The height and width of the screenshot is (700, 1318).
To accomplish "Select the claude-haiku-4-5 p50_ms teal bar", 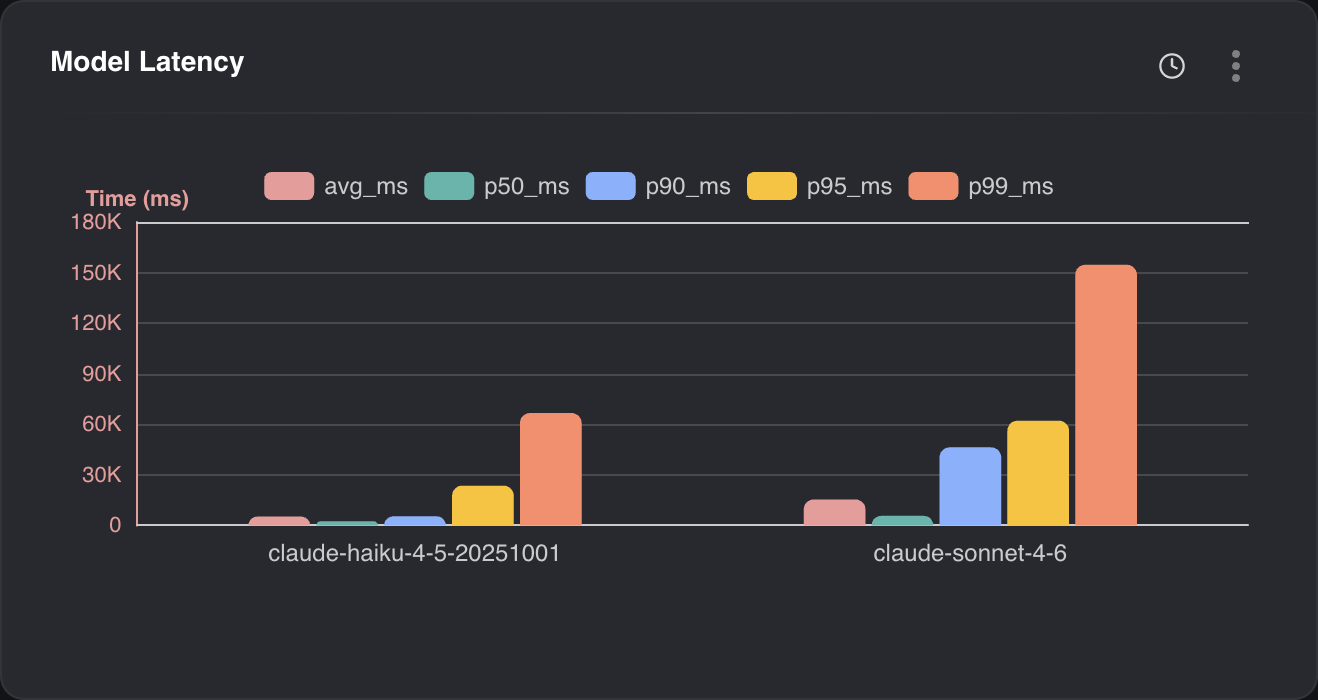I will click(347, 523).
